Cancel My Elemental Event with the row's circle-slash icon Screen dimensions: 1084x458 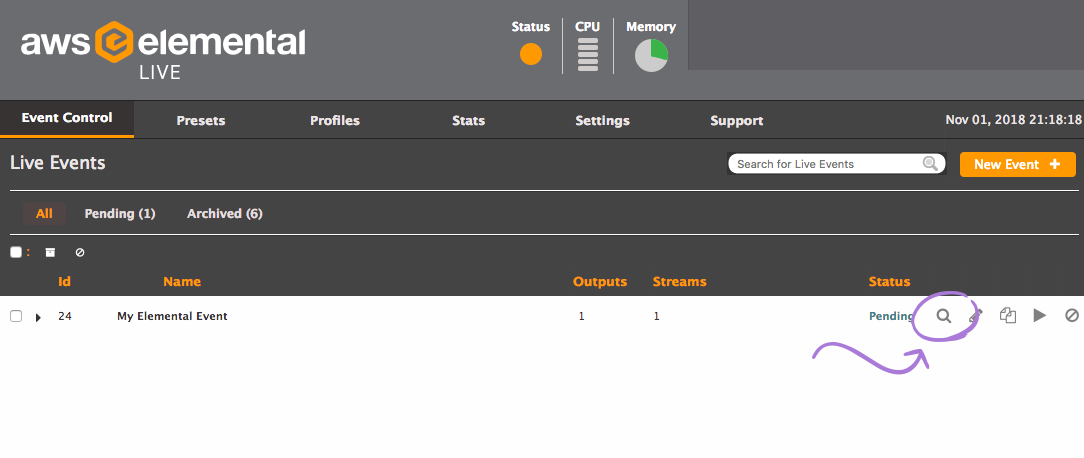pos(1072,316)
